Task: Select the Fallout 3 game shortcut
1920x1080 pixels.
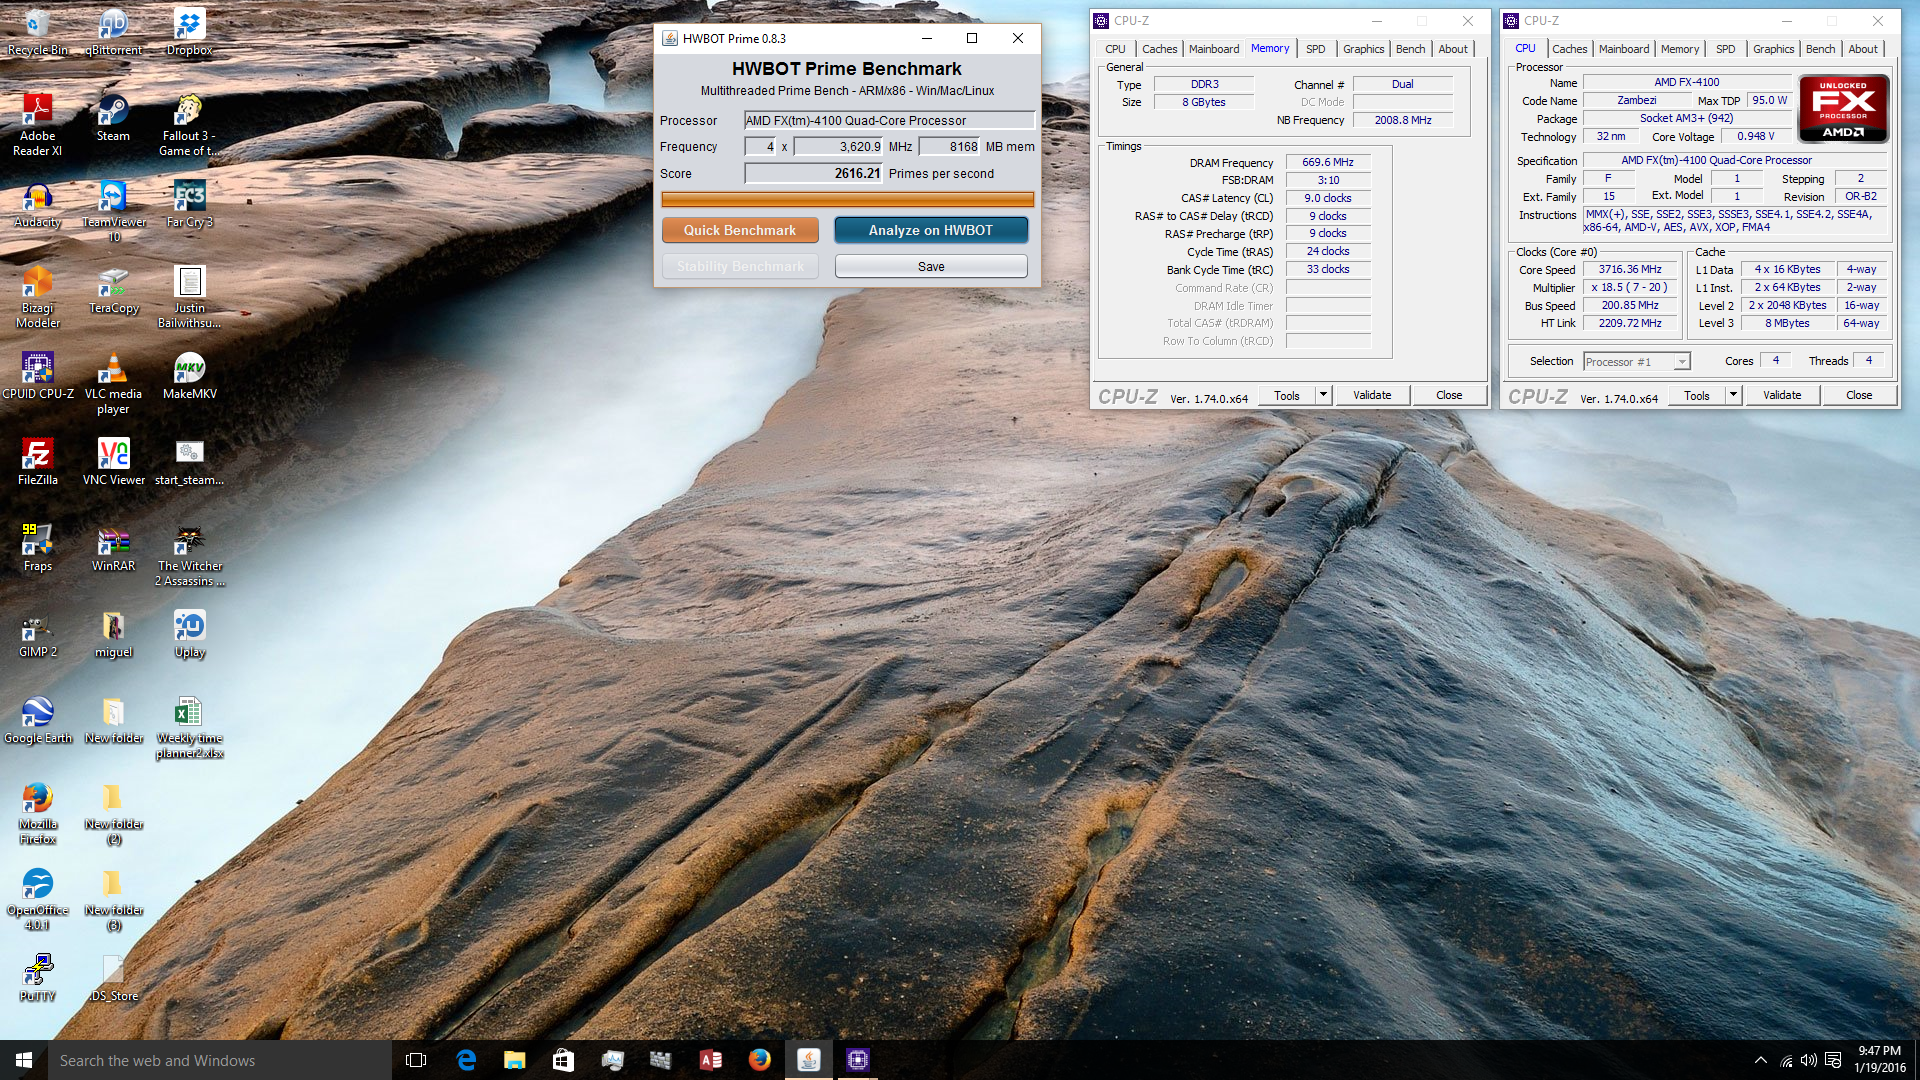Action: pyautogui.click(x=189, y=124)
